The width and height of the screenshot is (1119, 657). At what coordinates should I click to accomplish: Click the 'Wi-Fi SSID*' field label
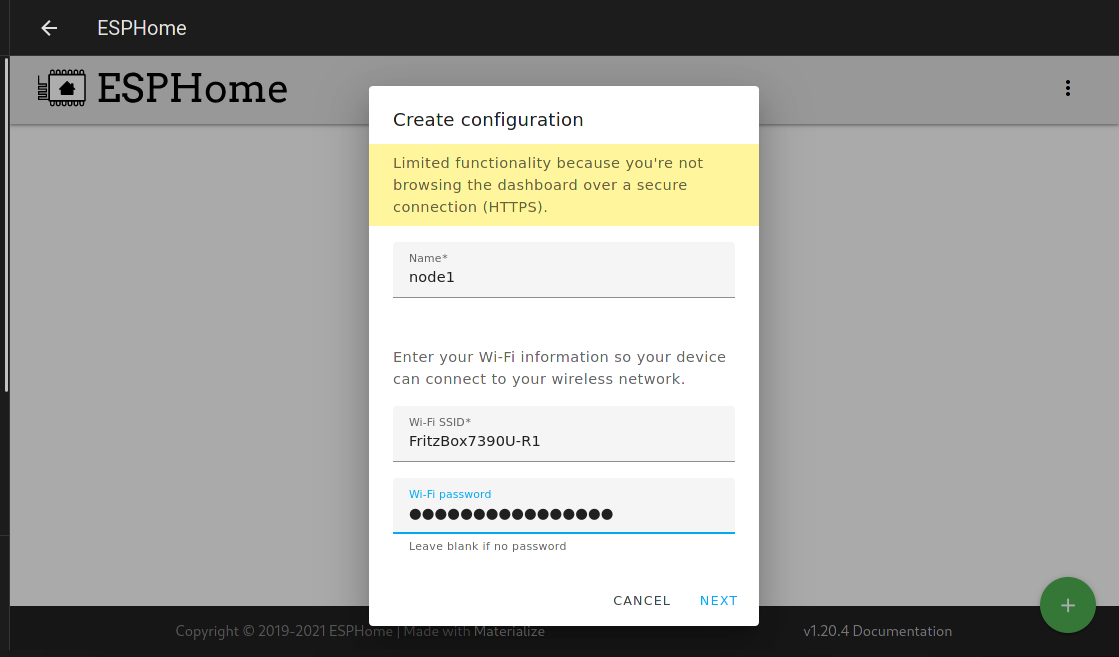[439, 423]
